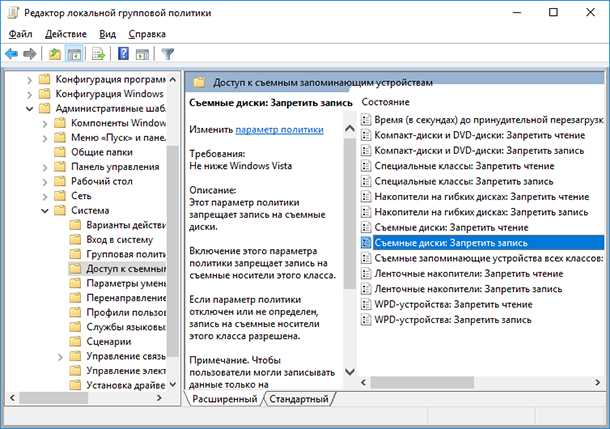Open the Действие menu
This screenshot has height=429, width=610.
[66, 34]
